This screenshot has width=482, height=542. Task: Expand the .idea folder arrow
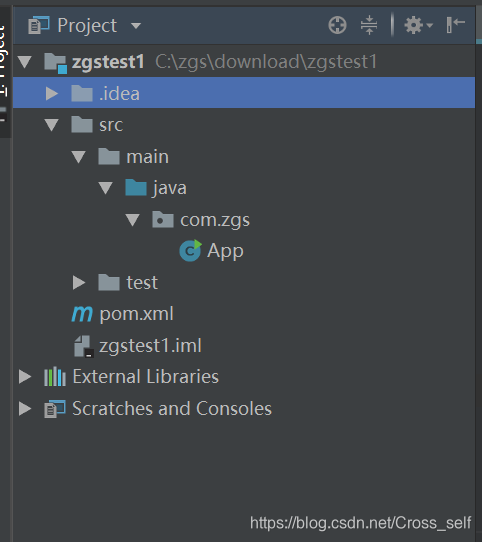pos(52,93)
